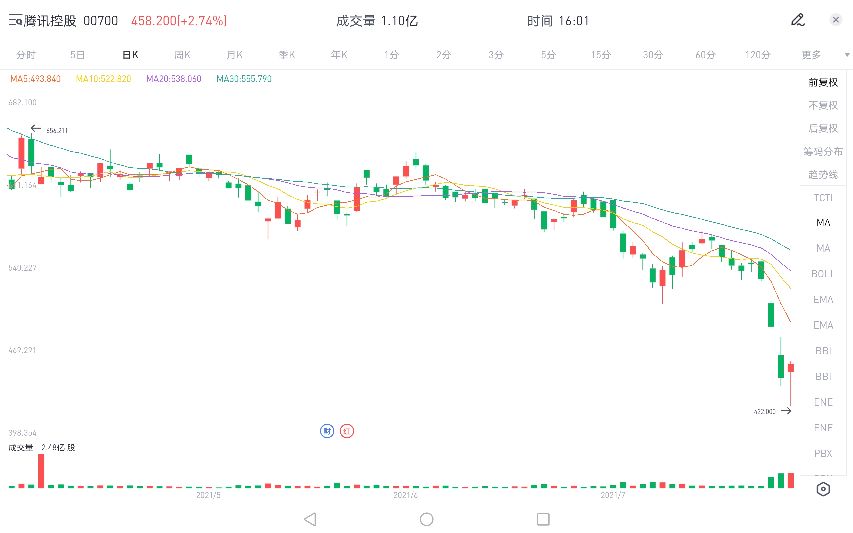Image resolution: width=853 pixels, height=533 pixels.
Task: Click the 398.354 price axis label
Action: point(22,433)
